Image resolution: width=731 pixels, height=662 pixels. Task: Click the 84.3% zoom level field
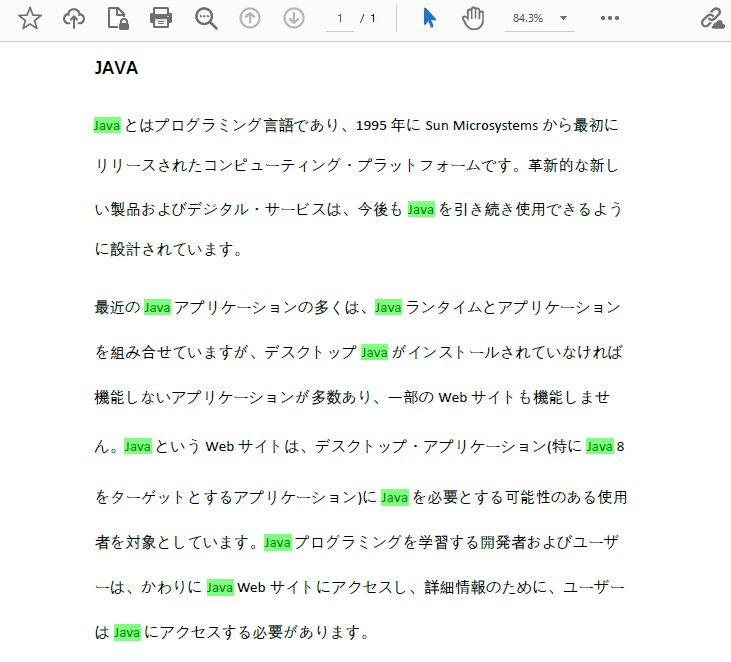[528, 19]
